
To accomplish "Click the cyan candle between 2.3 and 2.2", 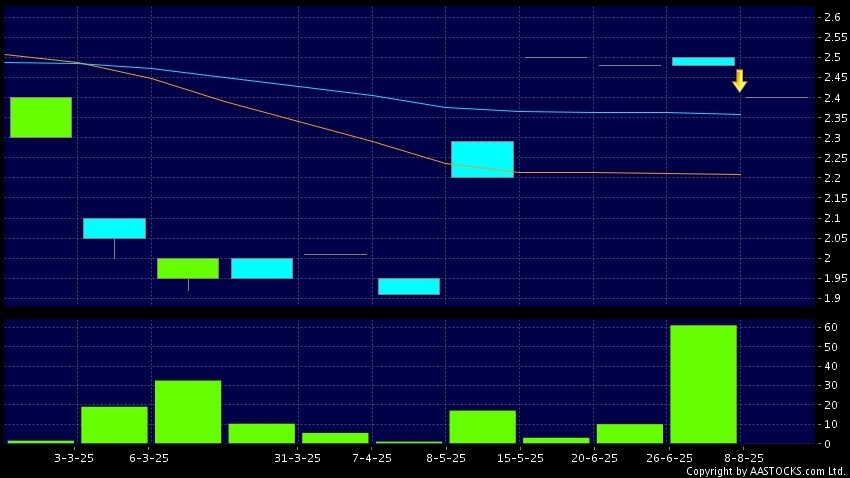I will tap(482, 159).
